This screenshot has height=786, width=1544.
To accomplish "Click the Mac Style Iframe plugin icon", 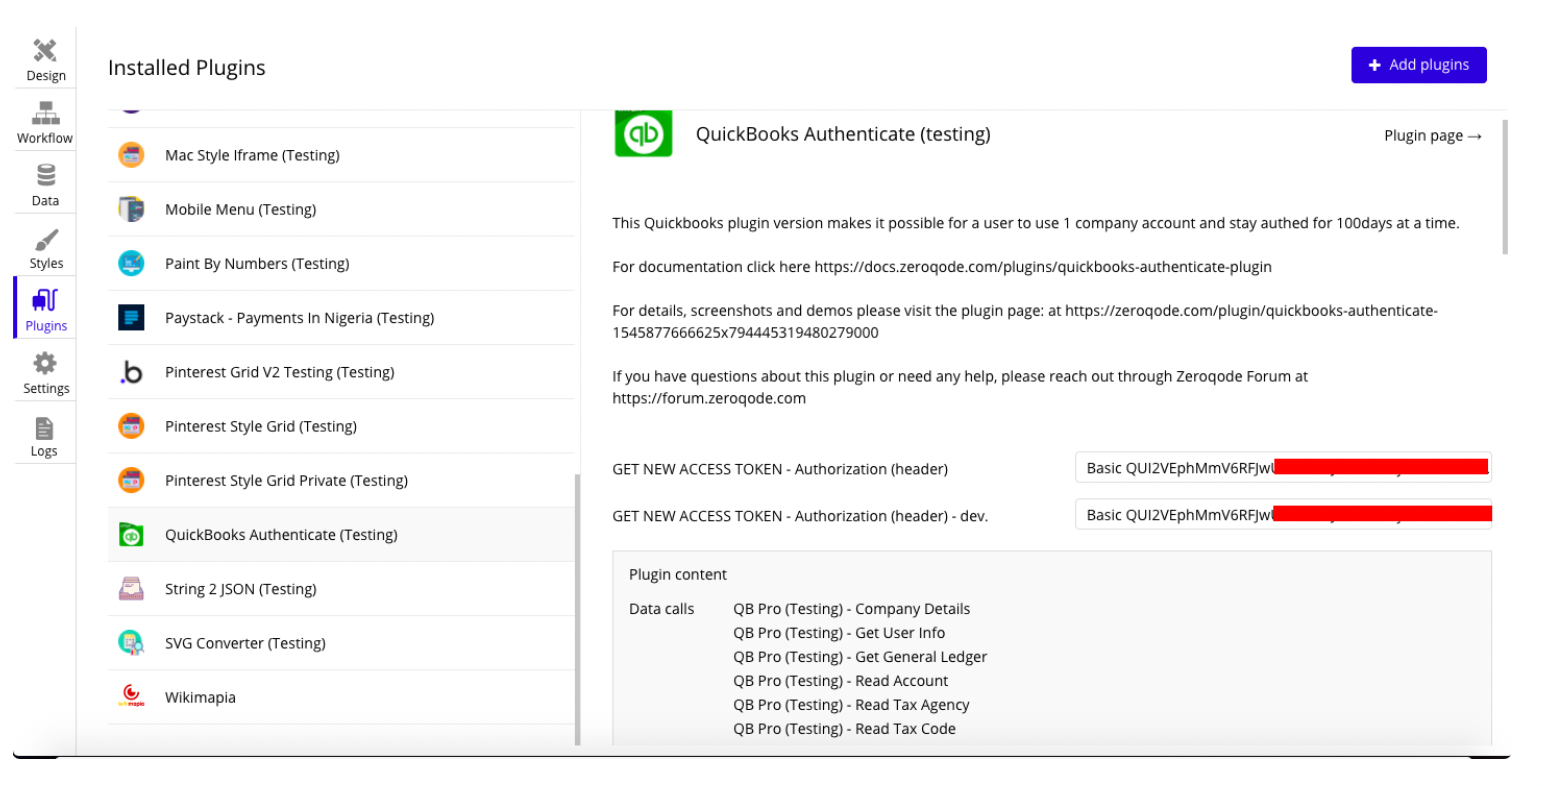I will (131, 155).
